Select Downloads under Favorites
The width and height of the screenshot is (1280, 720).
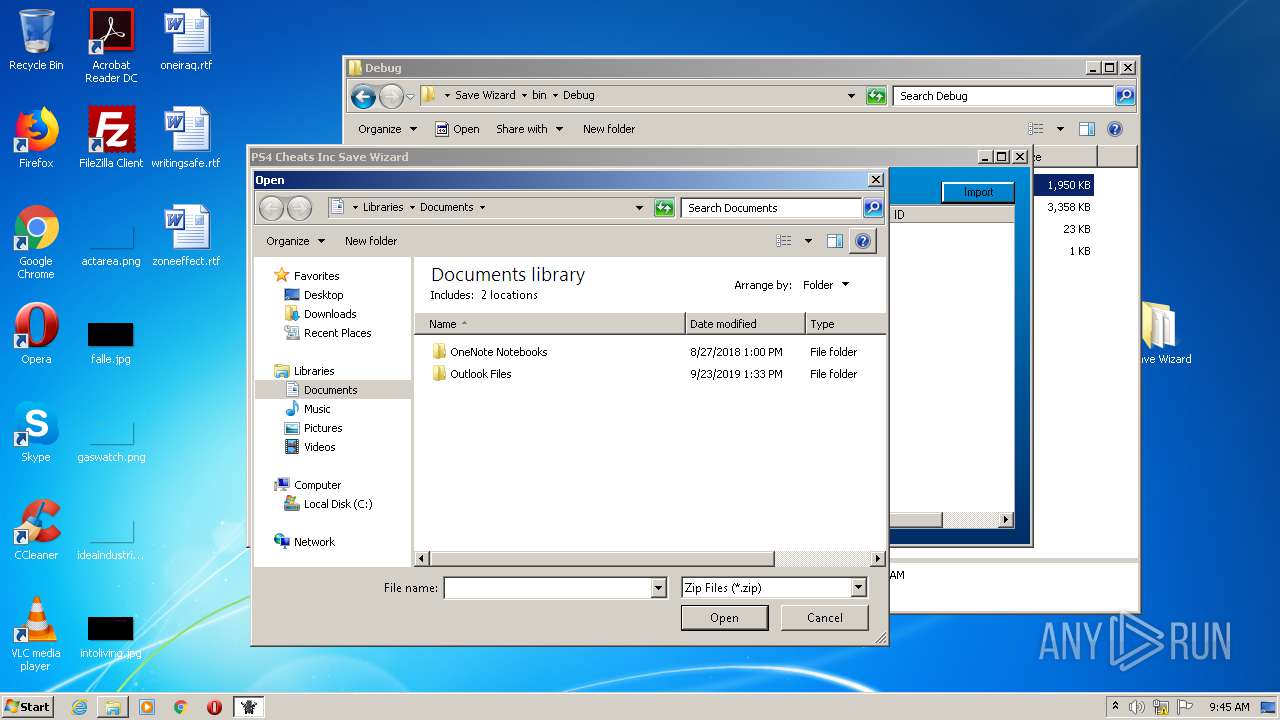(x=330, y=314)
